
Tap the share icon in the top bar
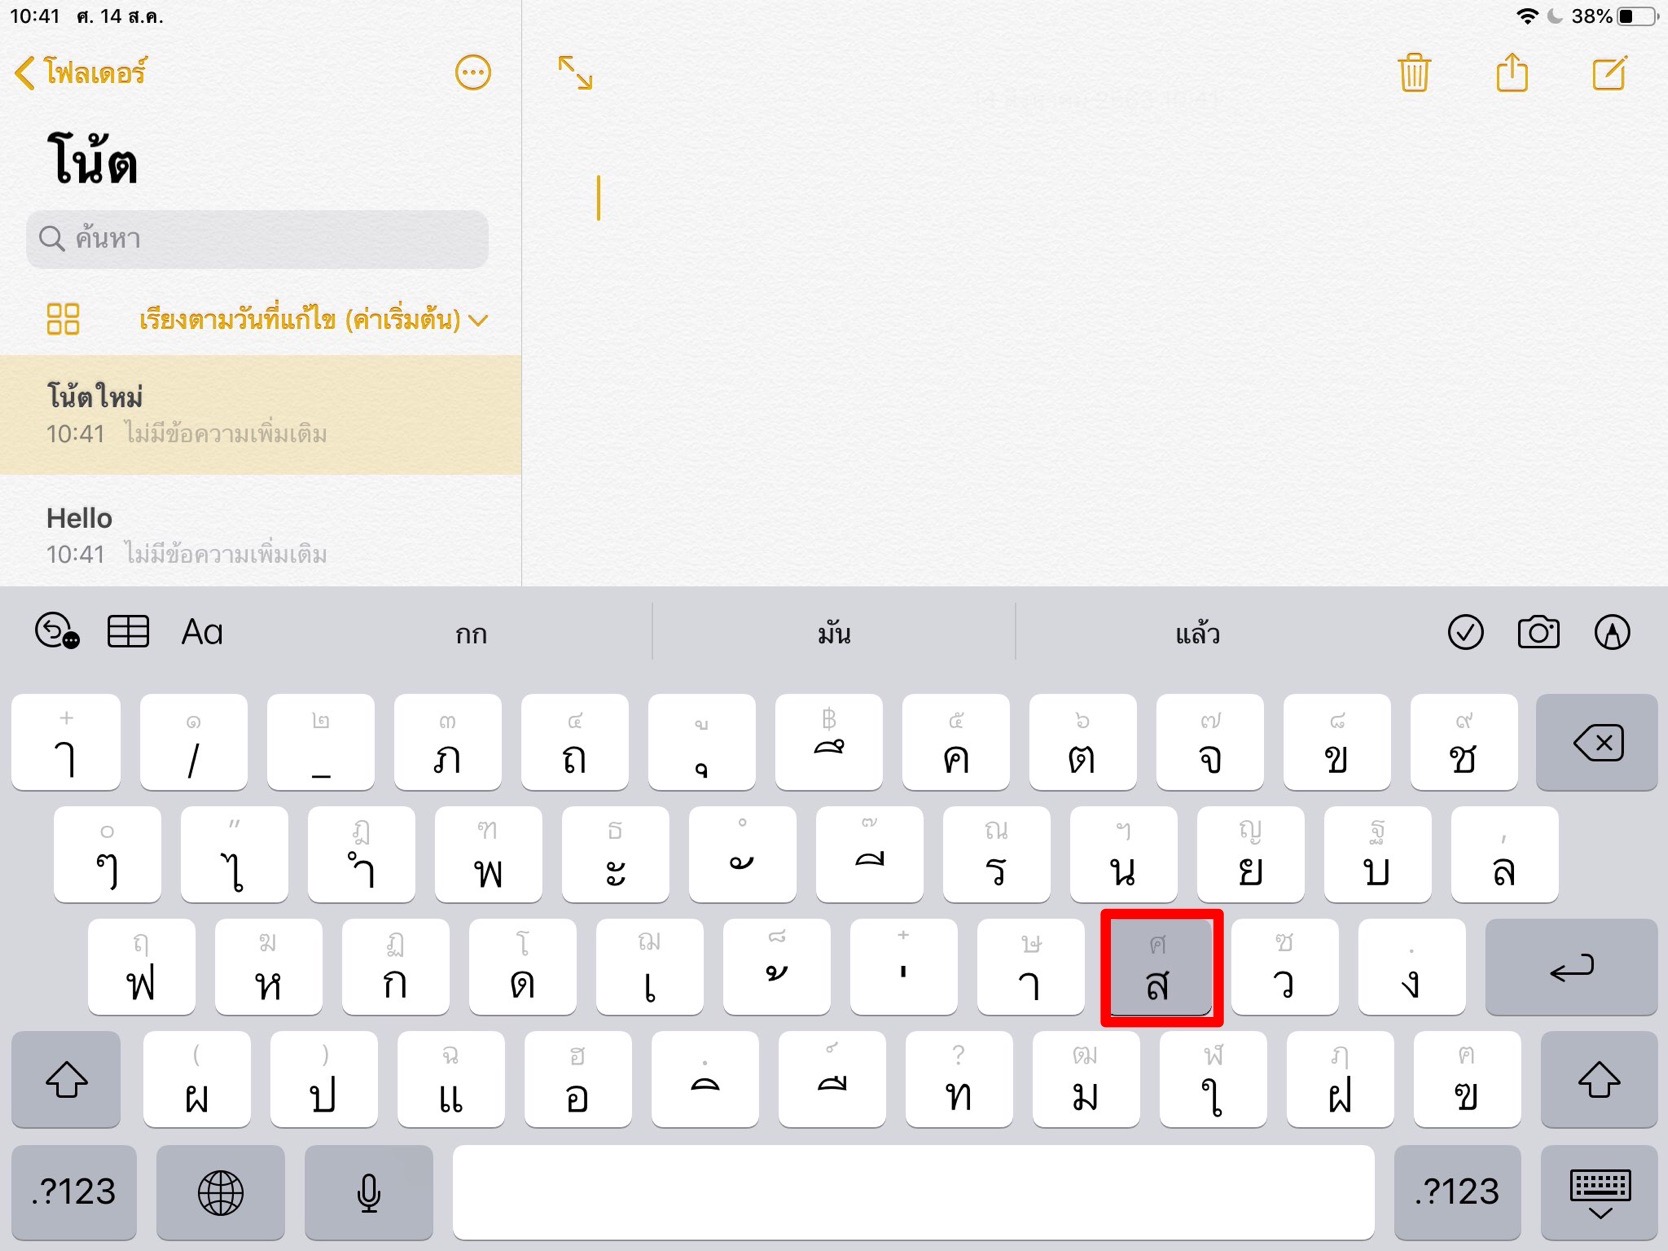[1512, 72]
